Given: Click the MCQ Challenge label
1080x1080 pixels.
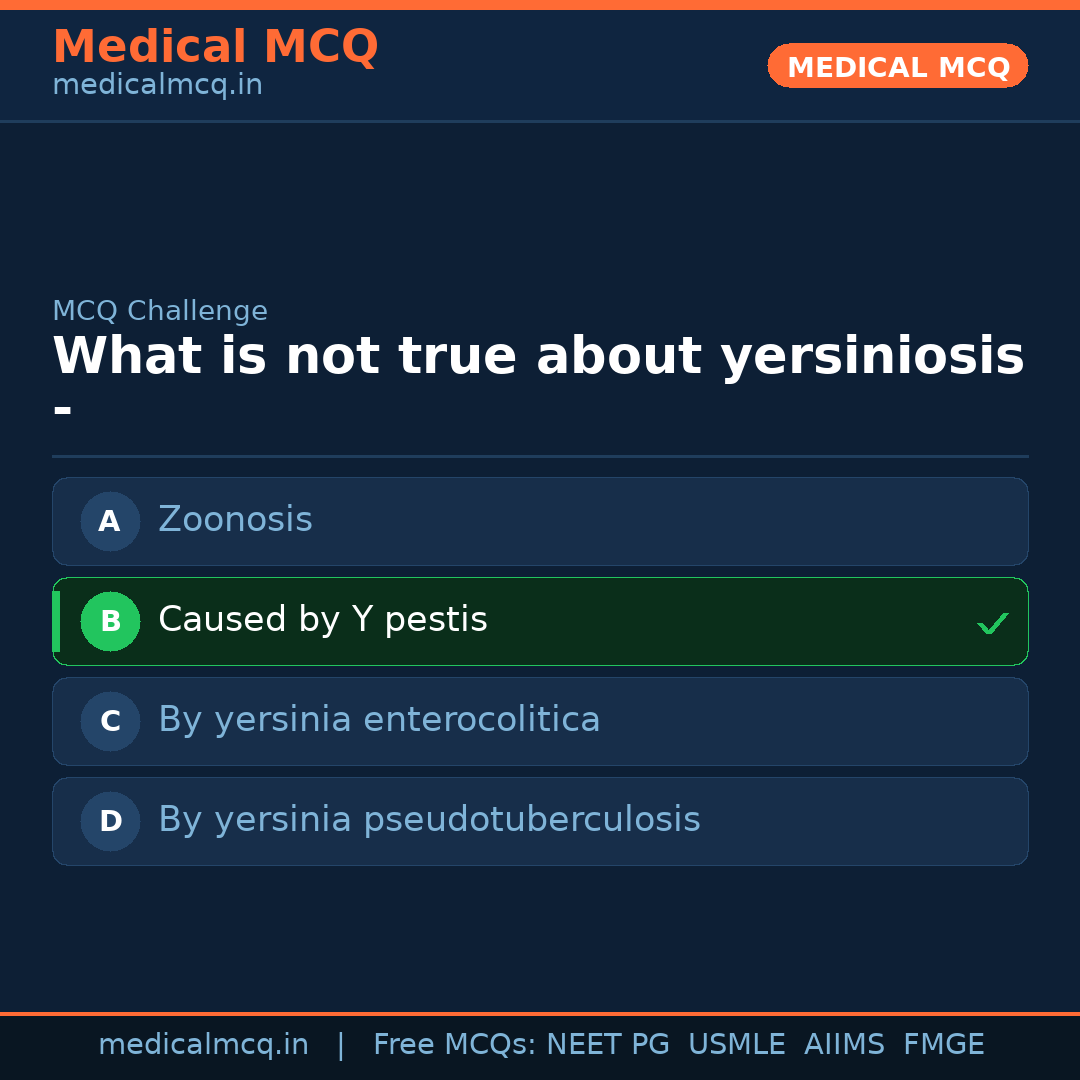Looking at the screenshot, I should (x=160, y=311).
